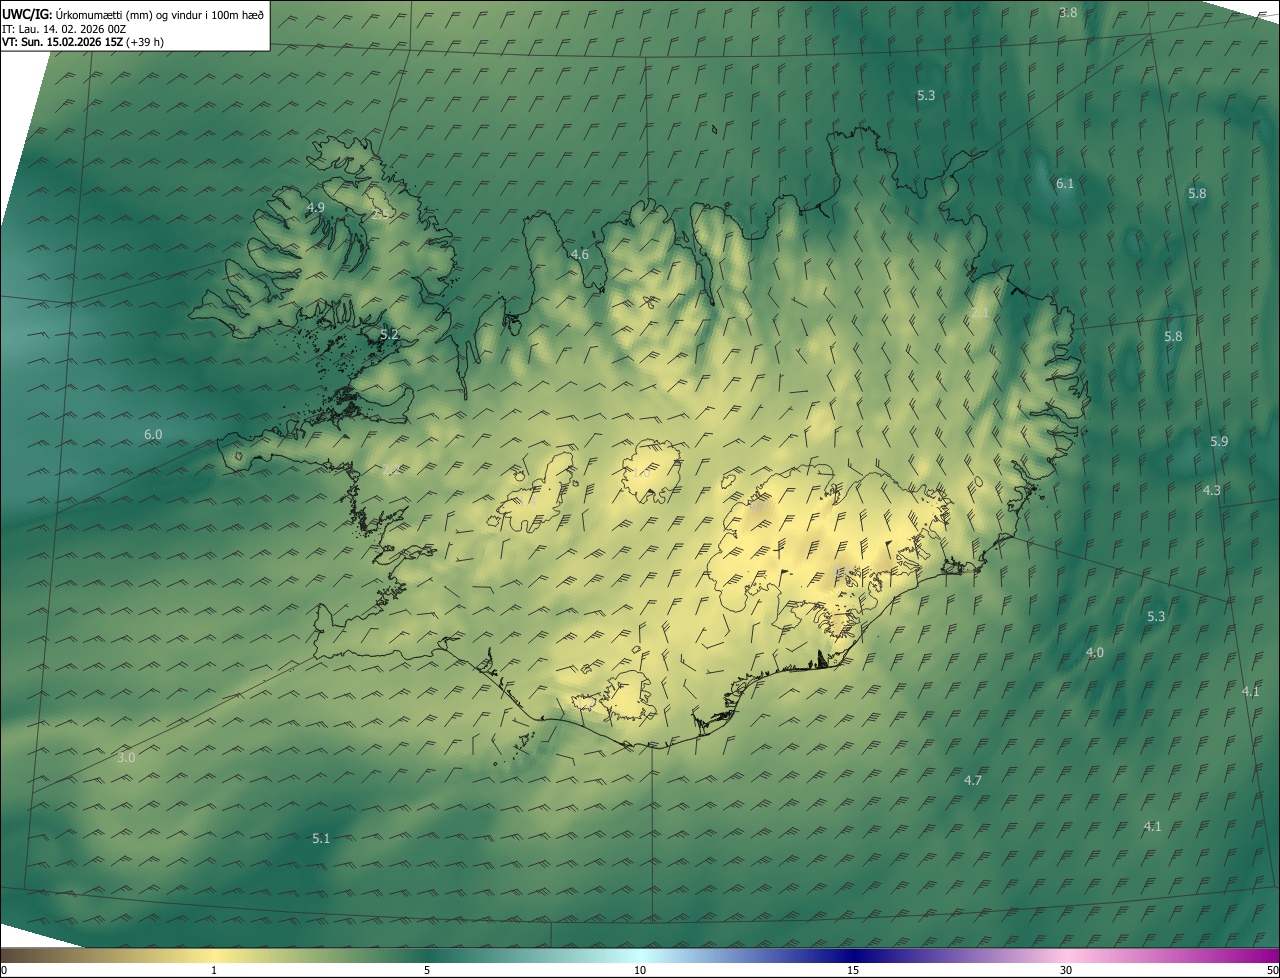Click the 1 tick on the colour scale
Image resolution: width=1280 pixels, height=978 pixels.
click(213, 970)
